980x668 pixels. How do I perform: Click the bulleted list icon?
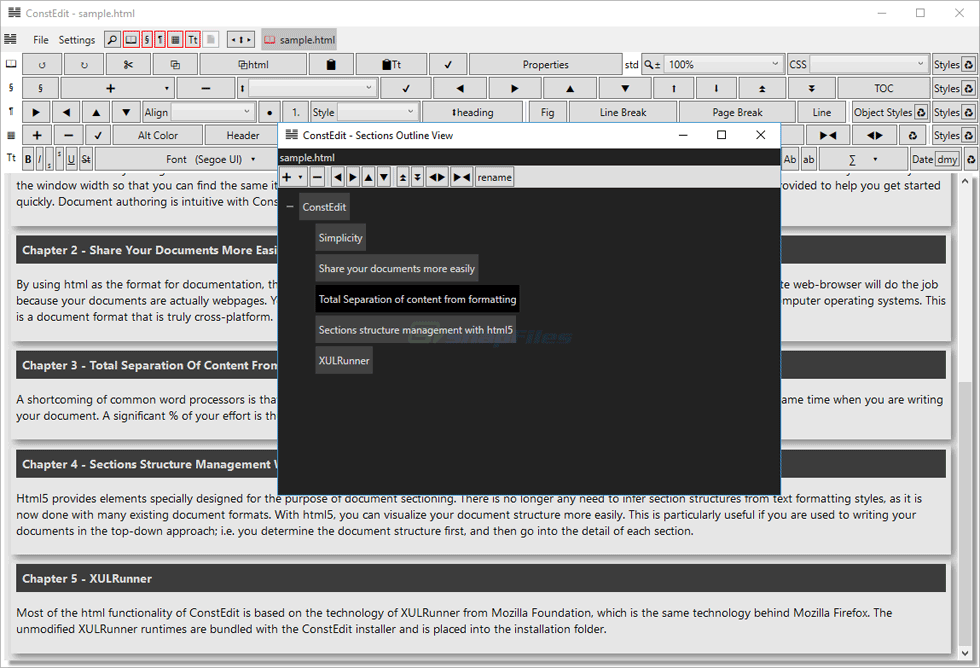[269, 113]
